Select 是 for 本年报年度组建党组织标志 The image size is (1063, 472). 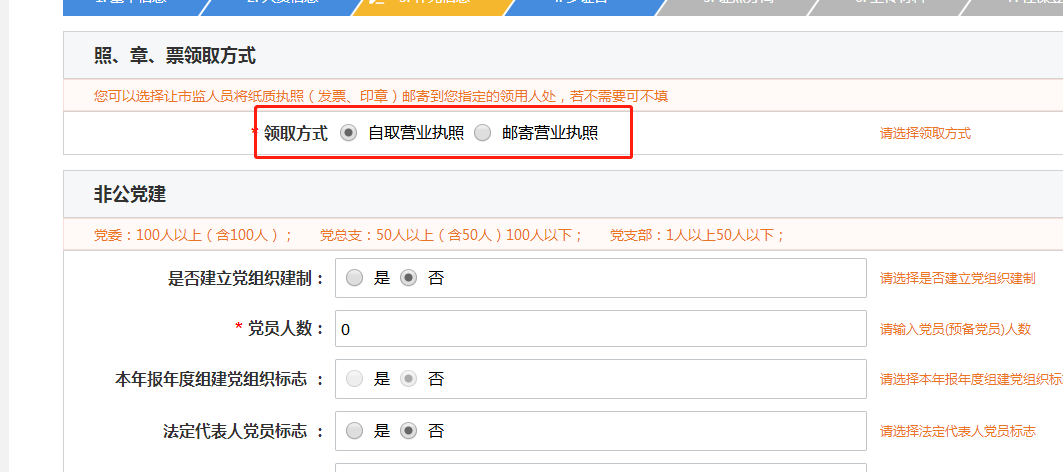[x=355, y=379]
